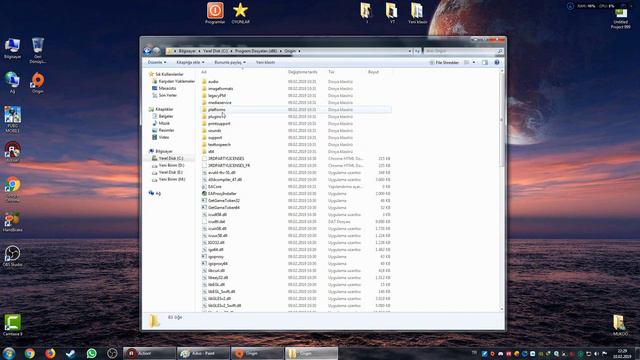Select Yerel Disk (E:) in navigation pane
This screenshot has height=360, width=640.
click(171, 172)
